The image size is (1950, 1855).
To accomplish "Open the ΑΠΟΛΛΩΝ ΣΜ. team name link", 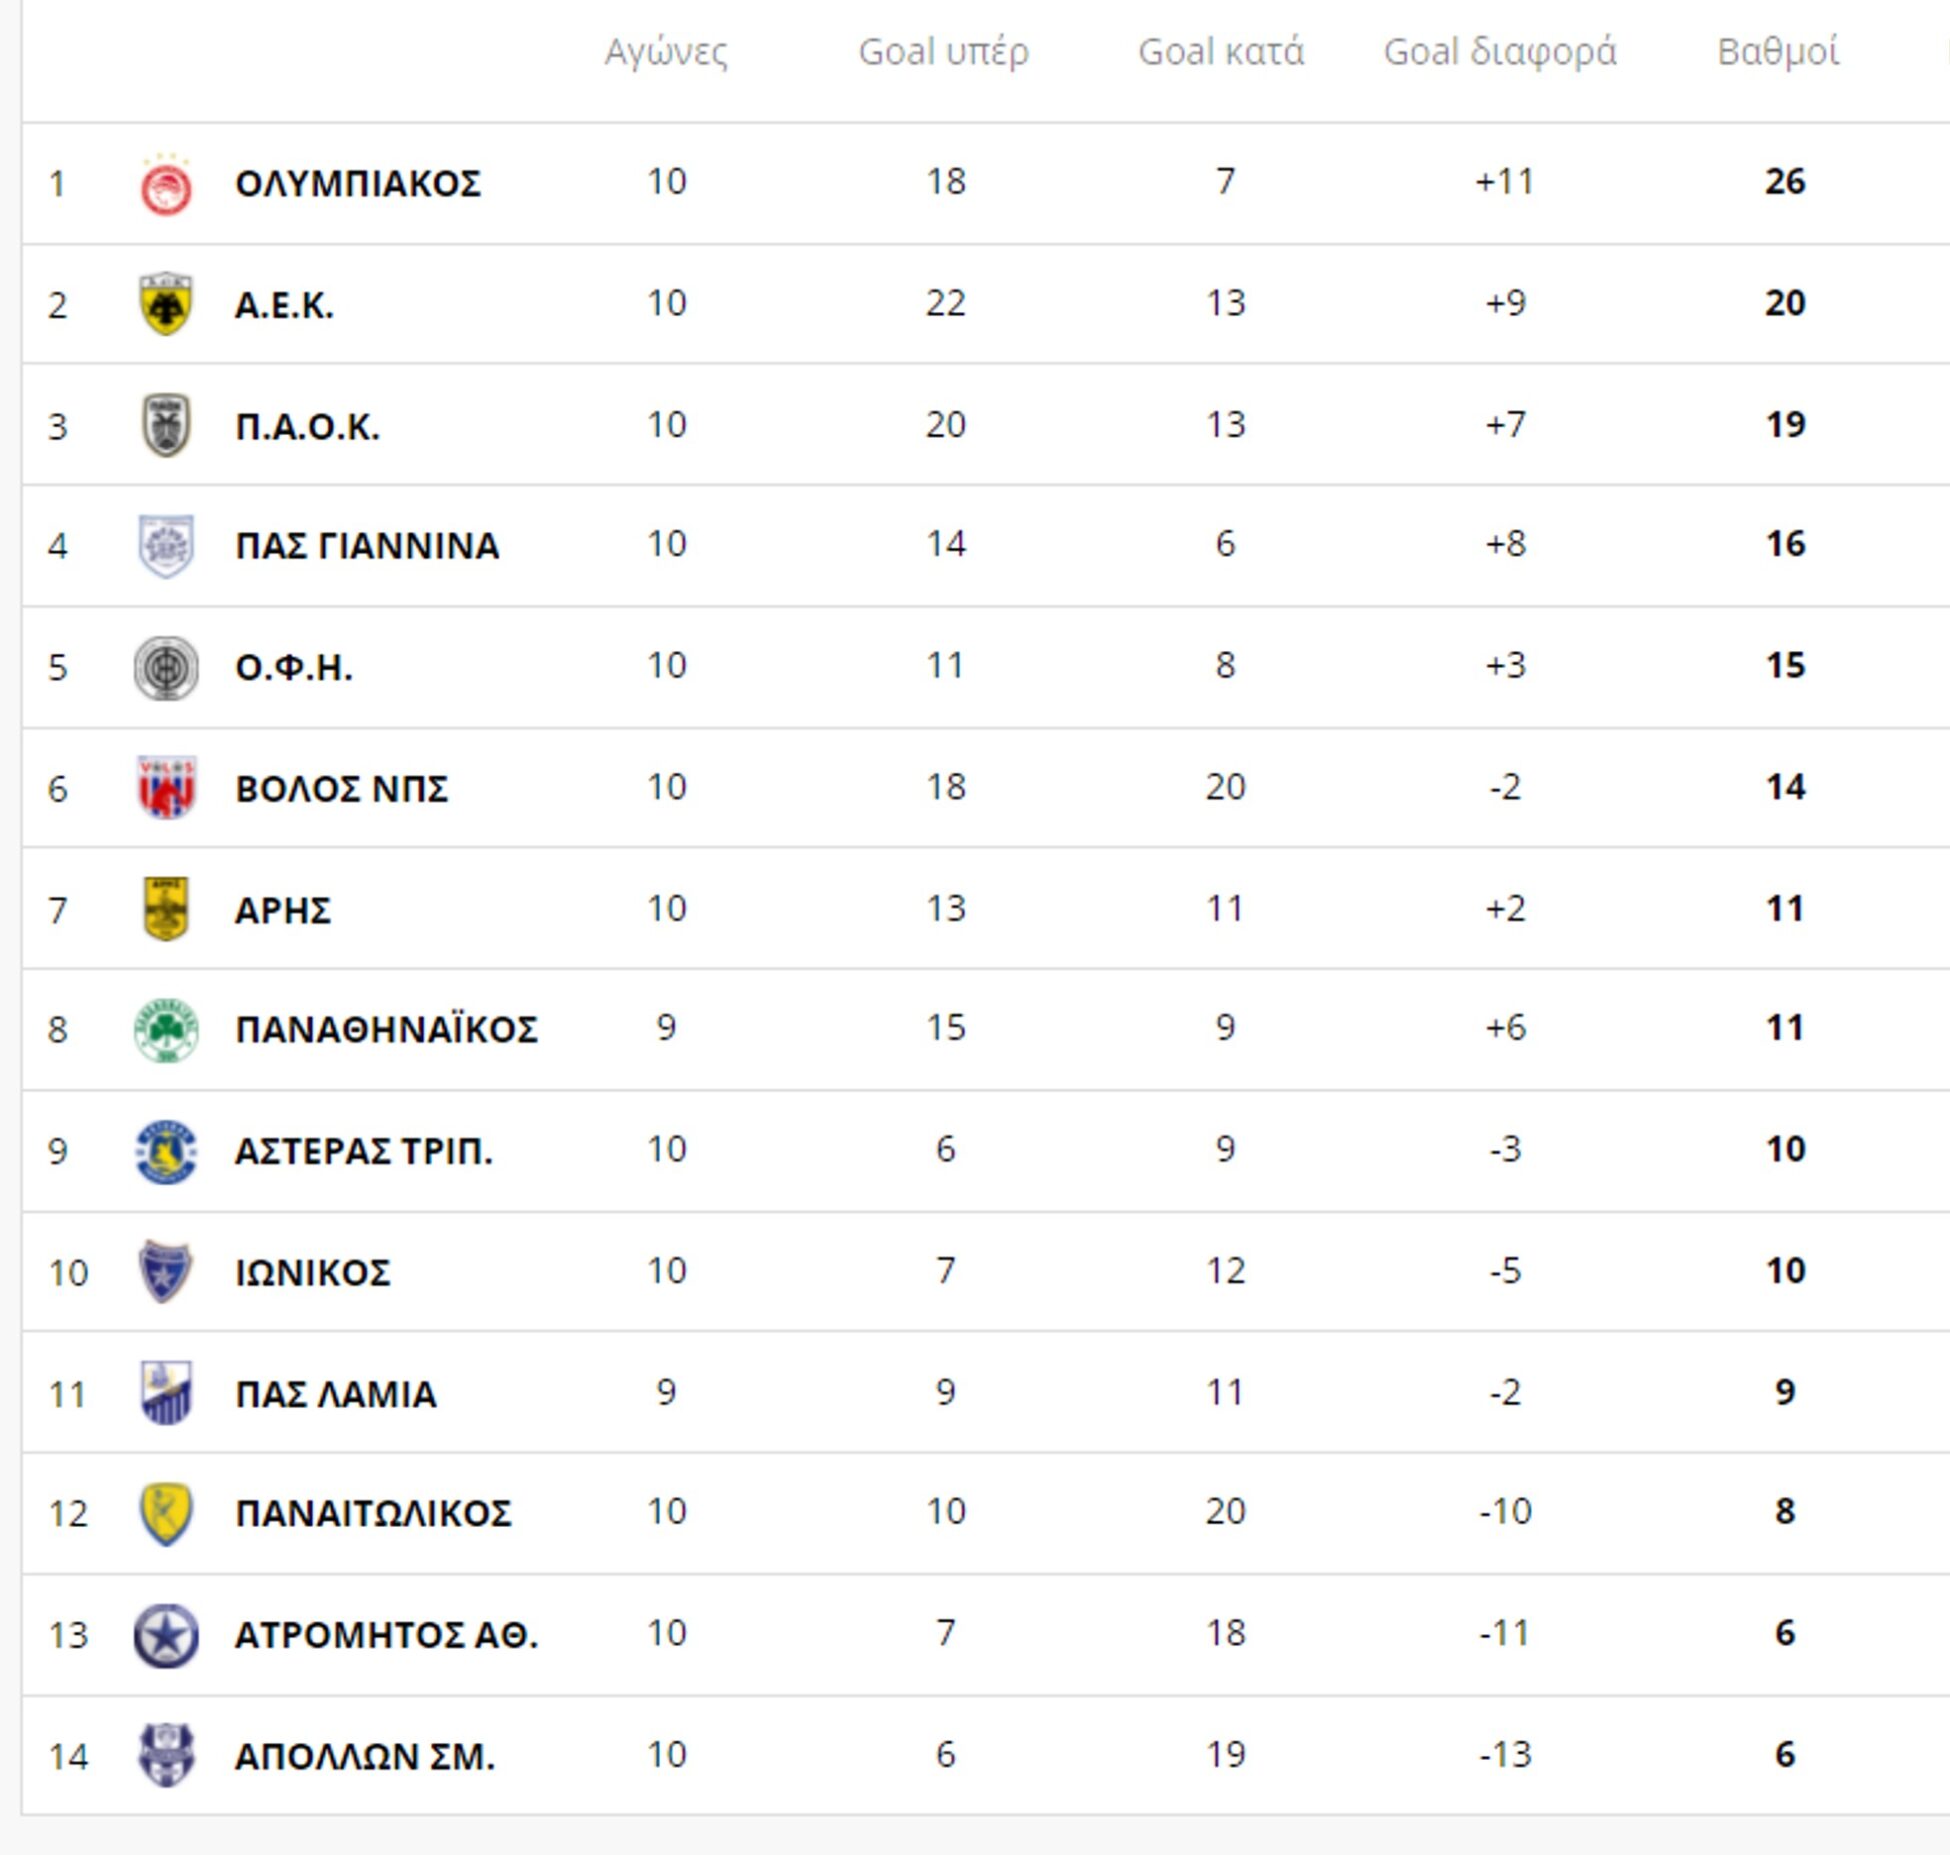I will click(x=364, y=1757).
